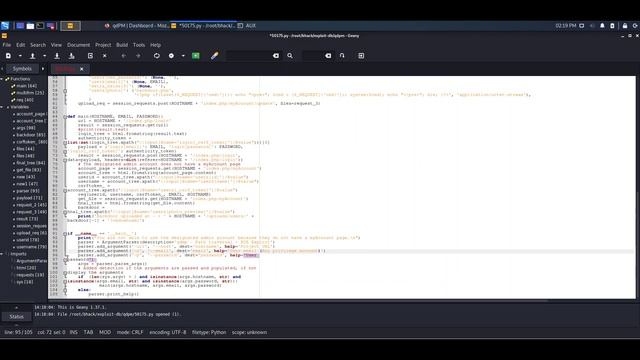Open the Tools menu

tap(139, 45)
